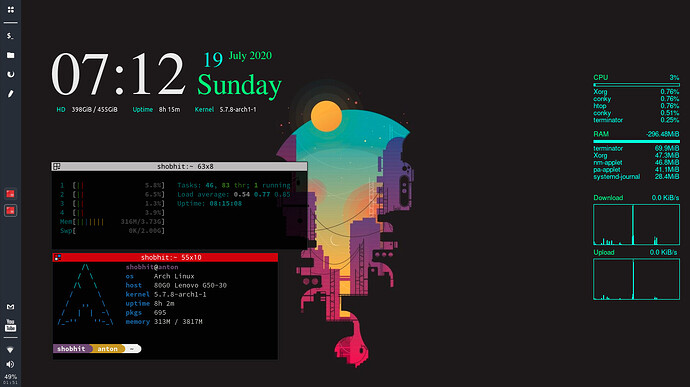Screen dimensions: 690x387
Task: Click the Arch ASCII logo in terminal
Action: pyautogui.click(x=85, y=295)
